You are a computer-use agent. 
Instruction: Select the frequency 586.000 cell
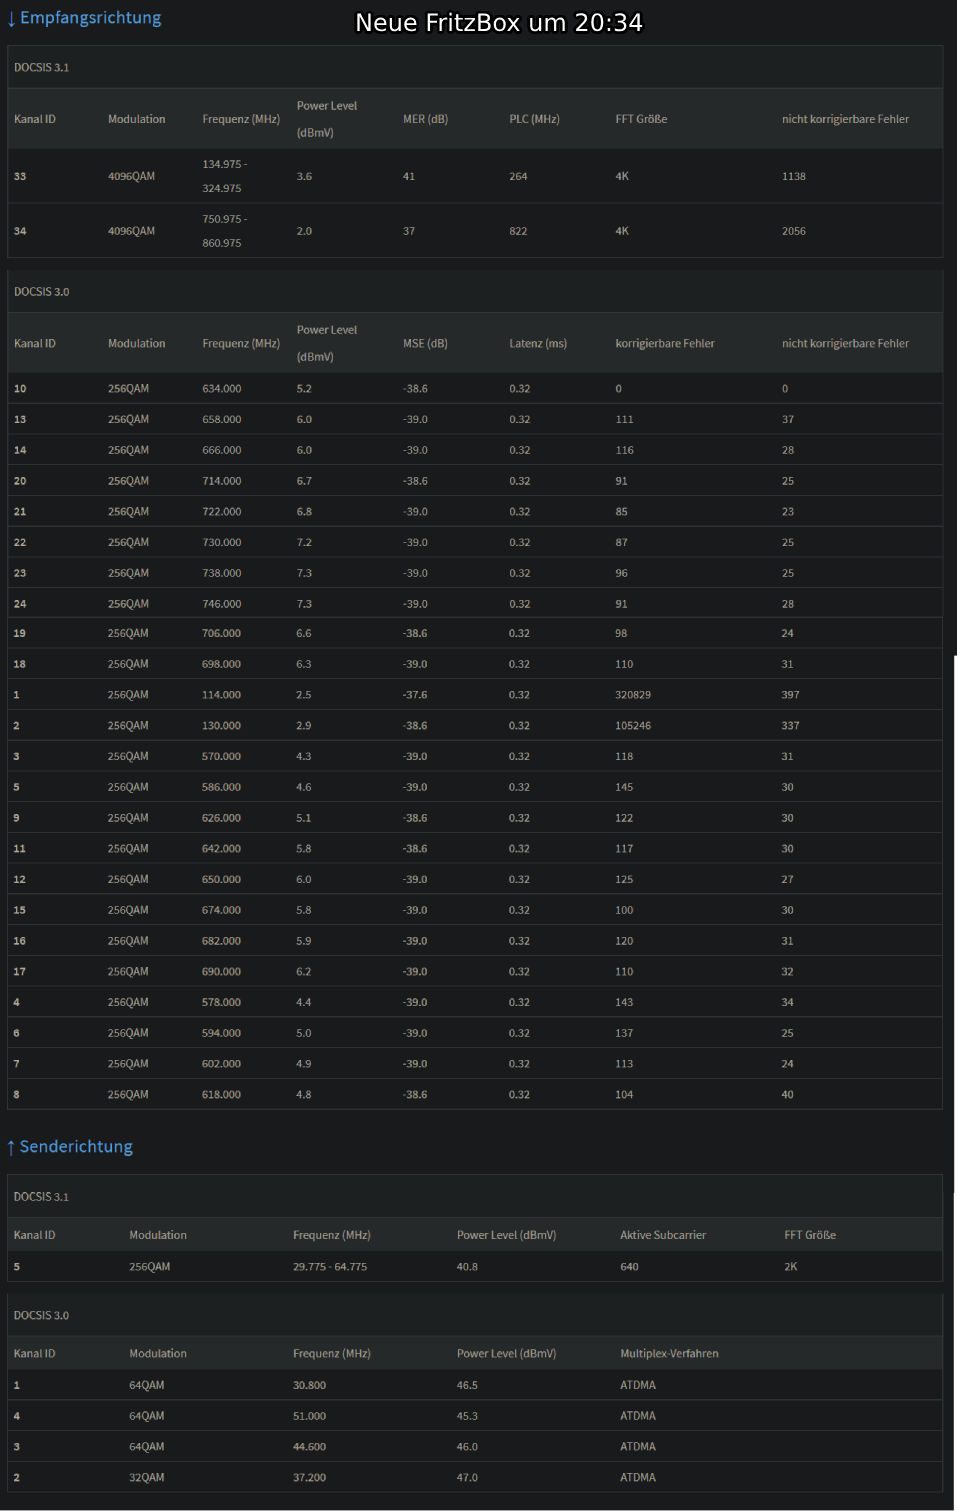(222, 788)
